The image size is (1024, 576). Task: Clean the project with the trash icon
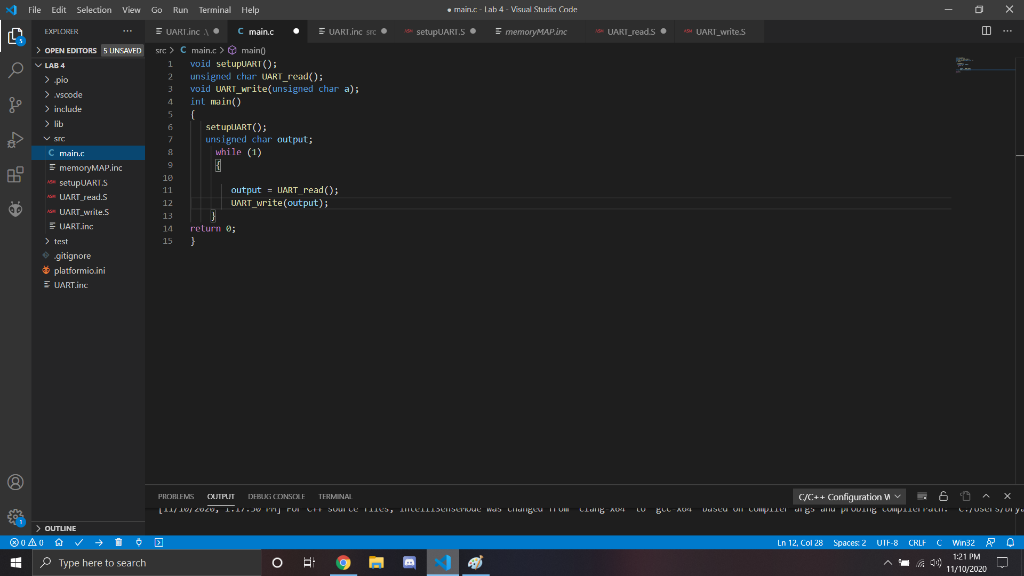119,542
